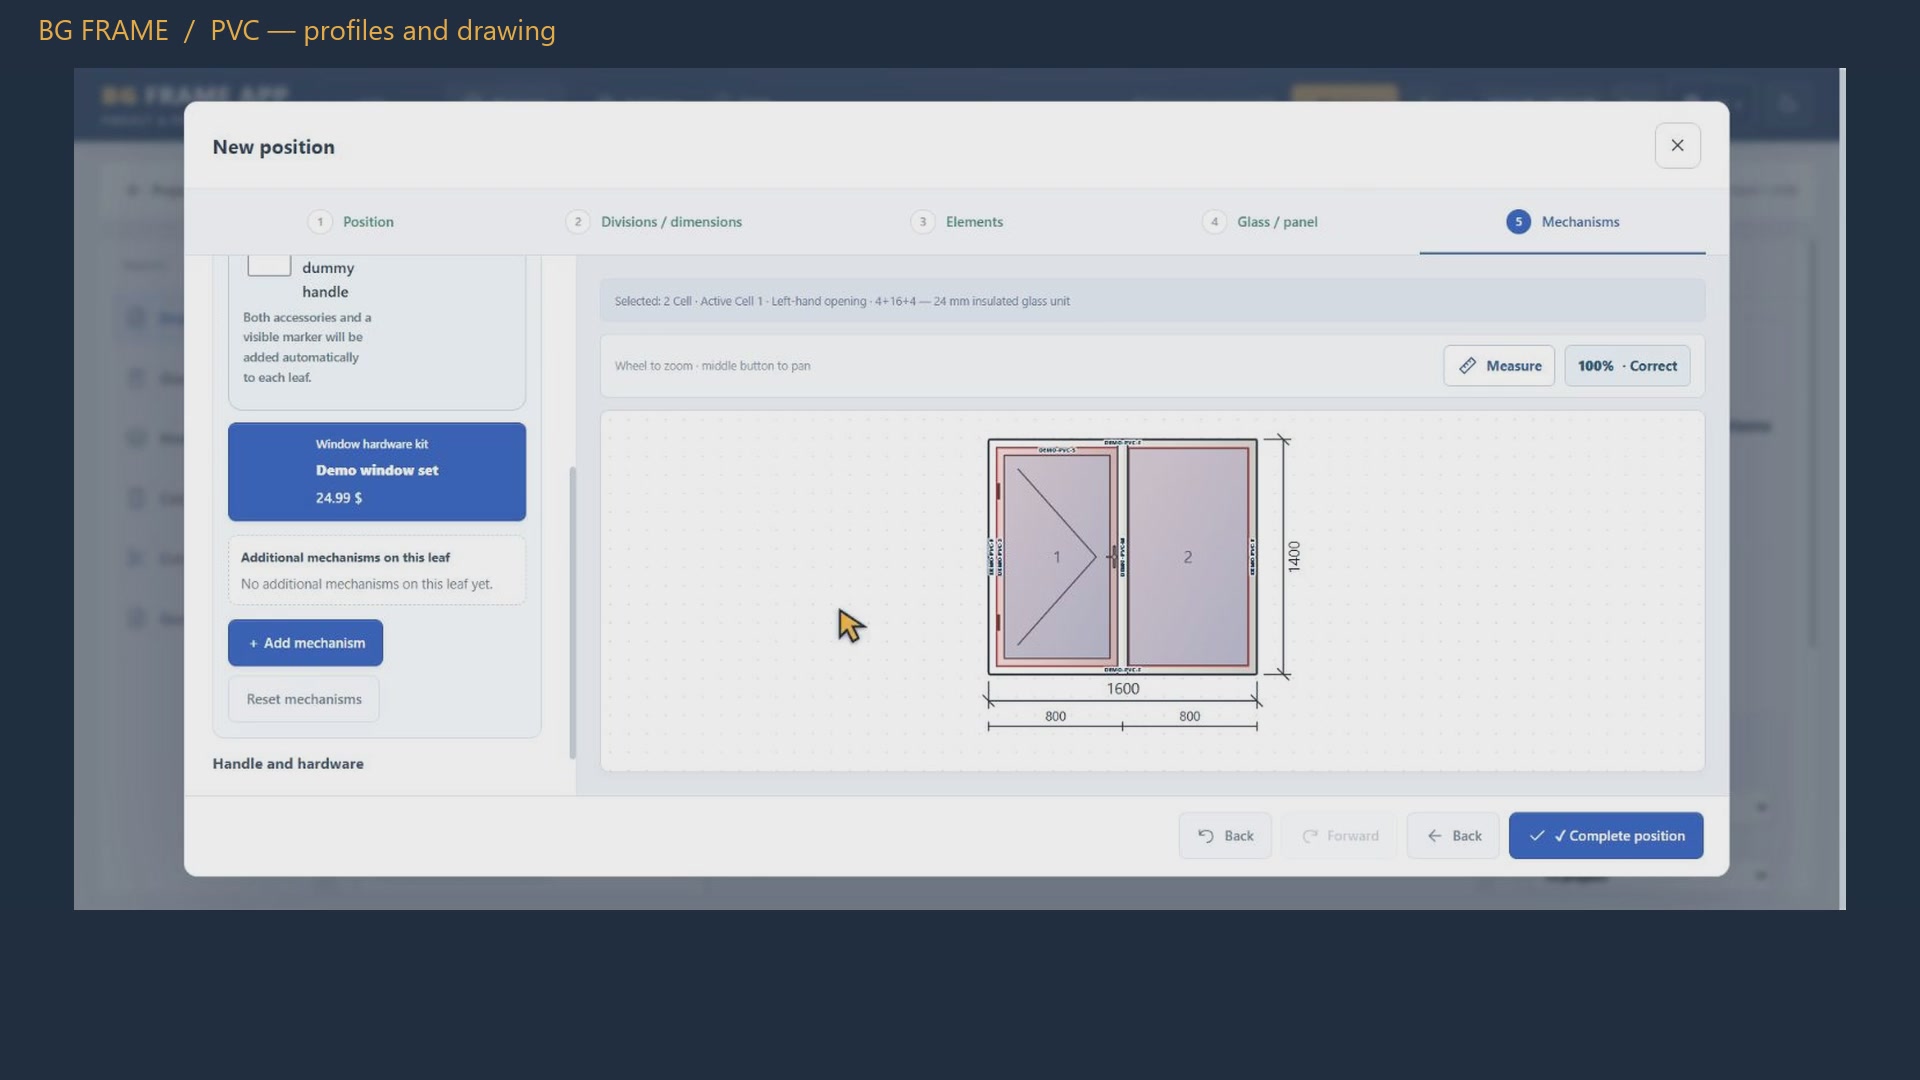Reset zoom with 100% Correct button

click(x=1627, y=366)
